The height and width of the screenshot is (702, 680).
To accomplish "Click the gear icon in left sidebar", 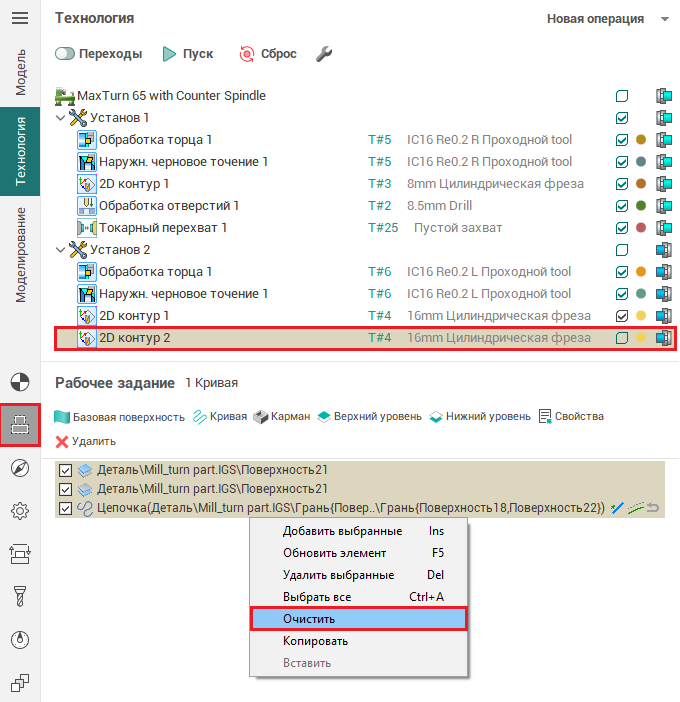I will pos(20,511).
